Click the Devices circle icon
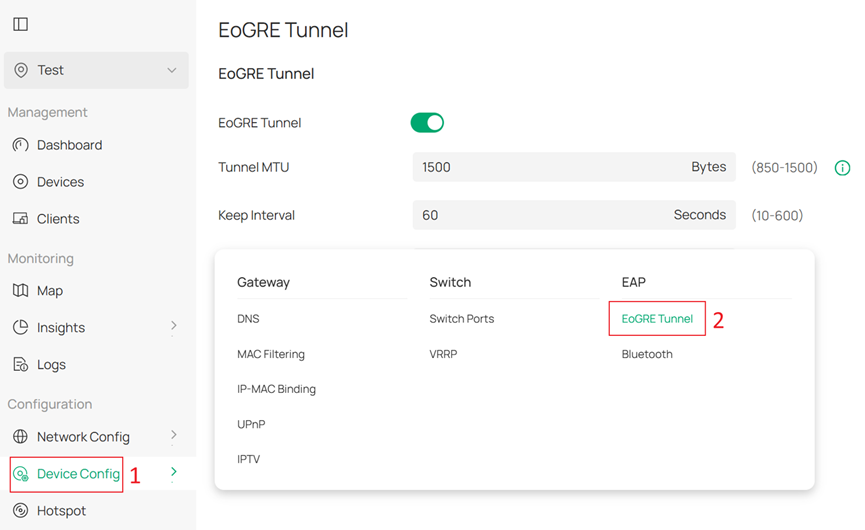This screenshot has width=865, height=530. 20,182
